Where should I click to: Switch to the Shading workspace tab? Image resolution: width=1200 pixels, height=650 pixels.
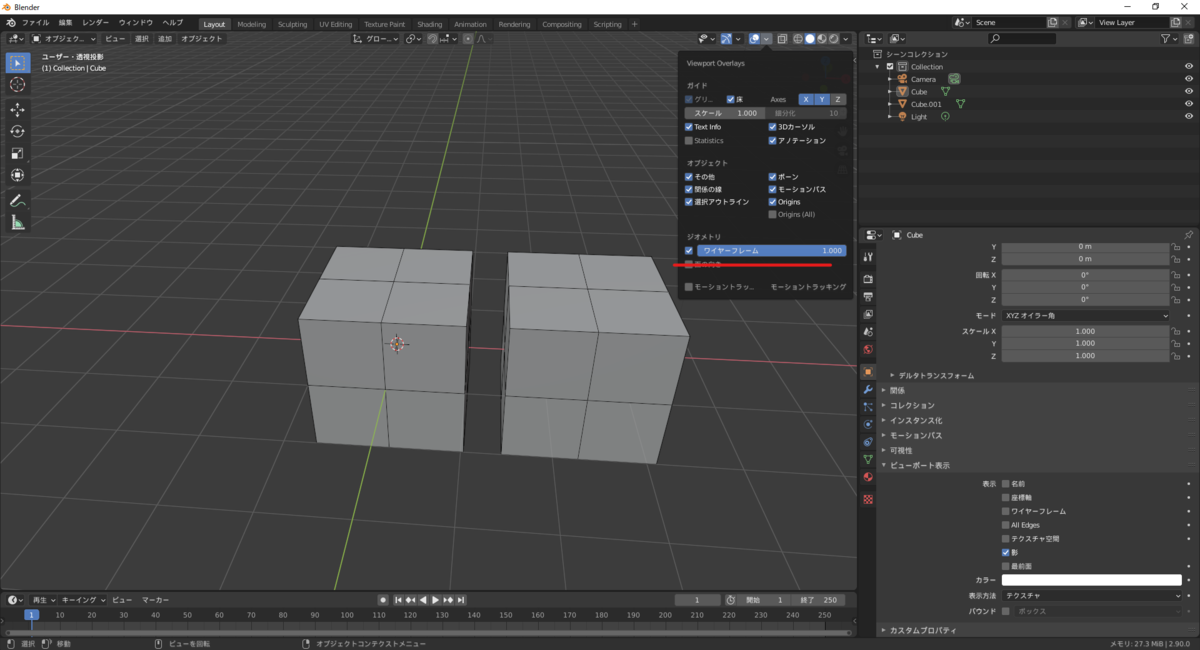coord(430,24)
